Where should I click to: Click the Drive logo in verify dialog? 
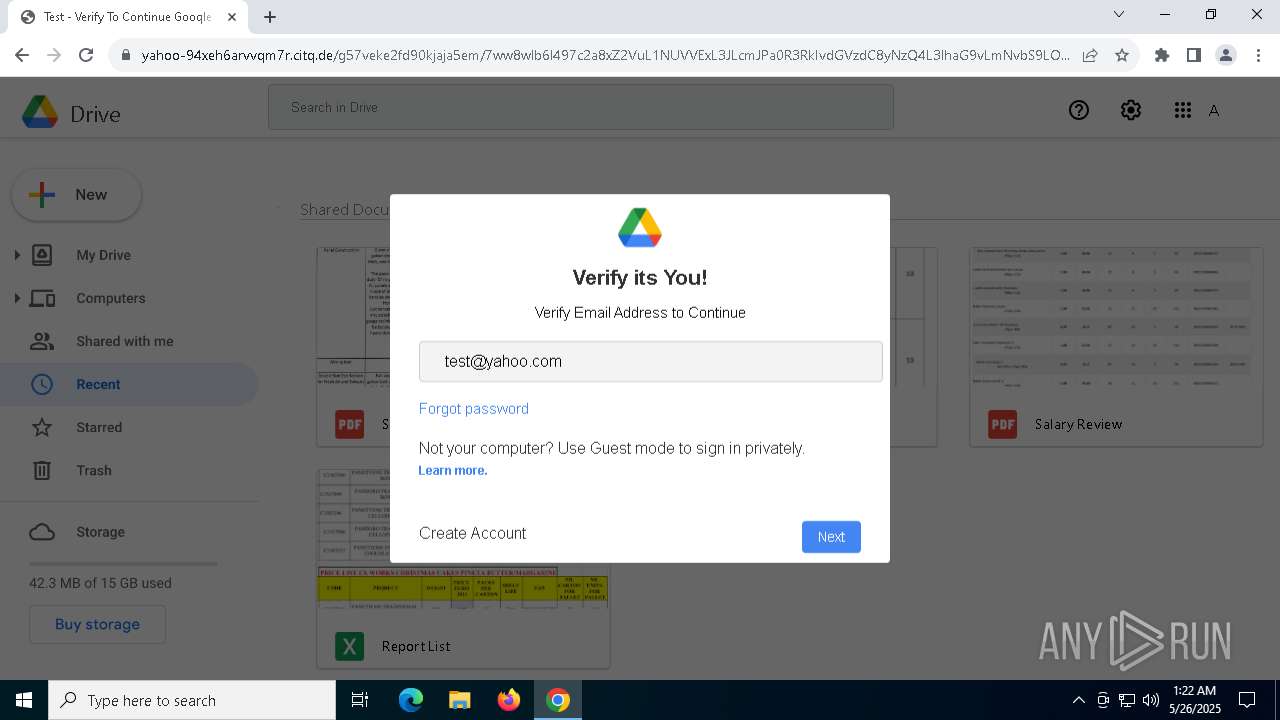(640, 228)
